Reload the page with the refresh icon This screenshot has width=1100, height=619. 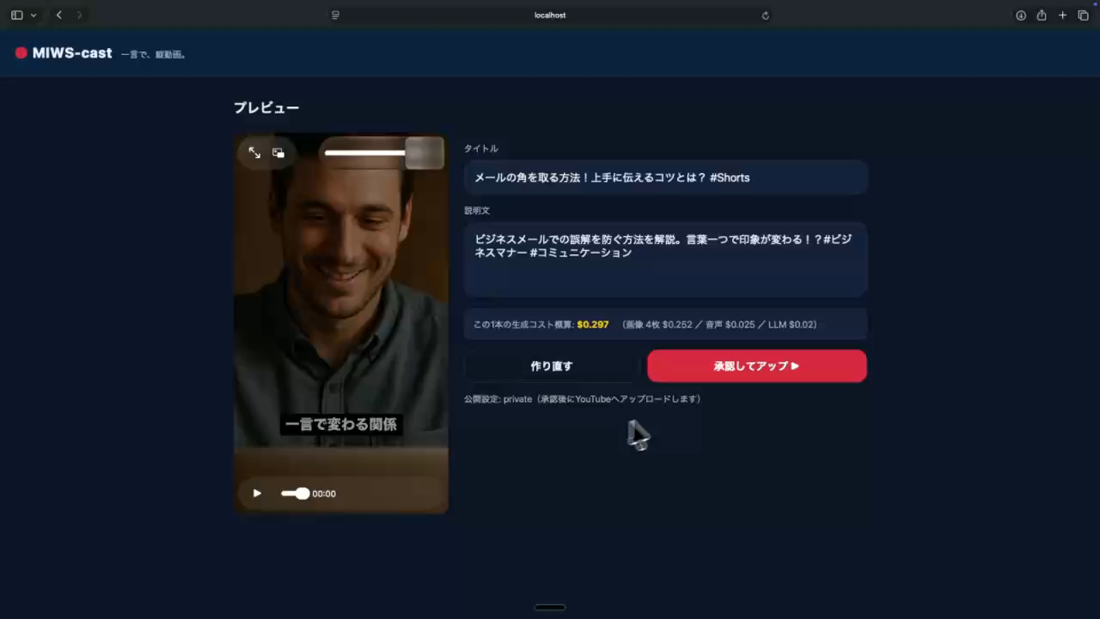pos(765,15)
